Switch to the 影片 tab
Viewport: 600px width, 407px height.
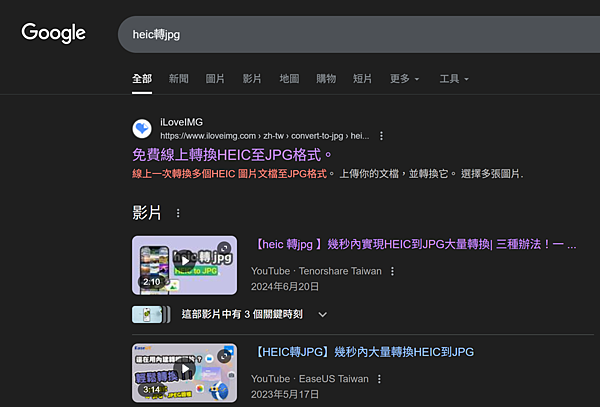(252, 79)
